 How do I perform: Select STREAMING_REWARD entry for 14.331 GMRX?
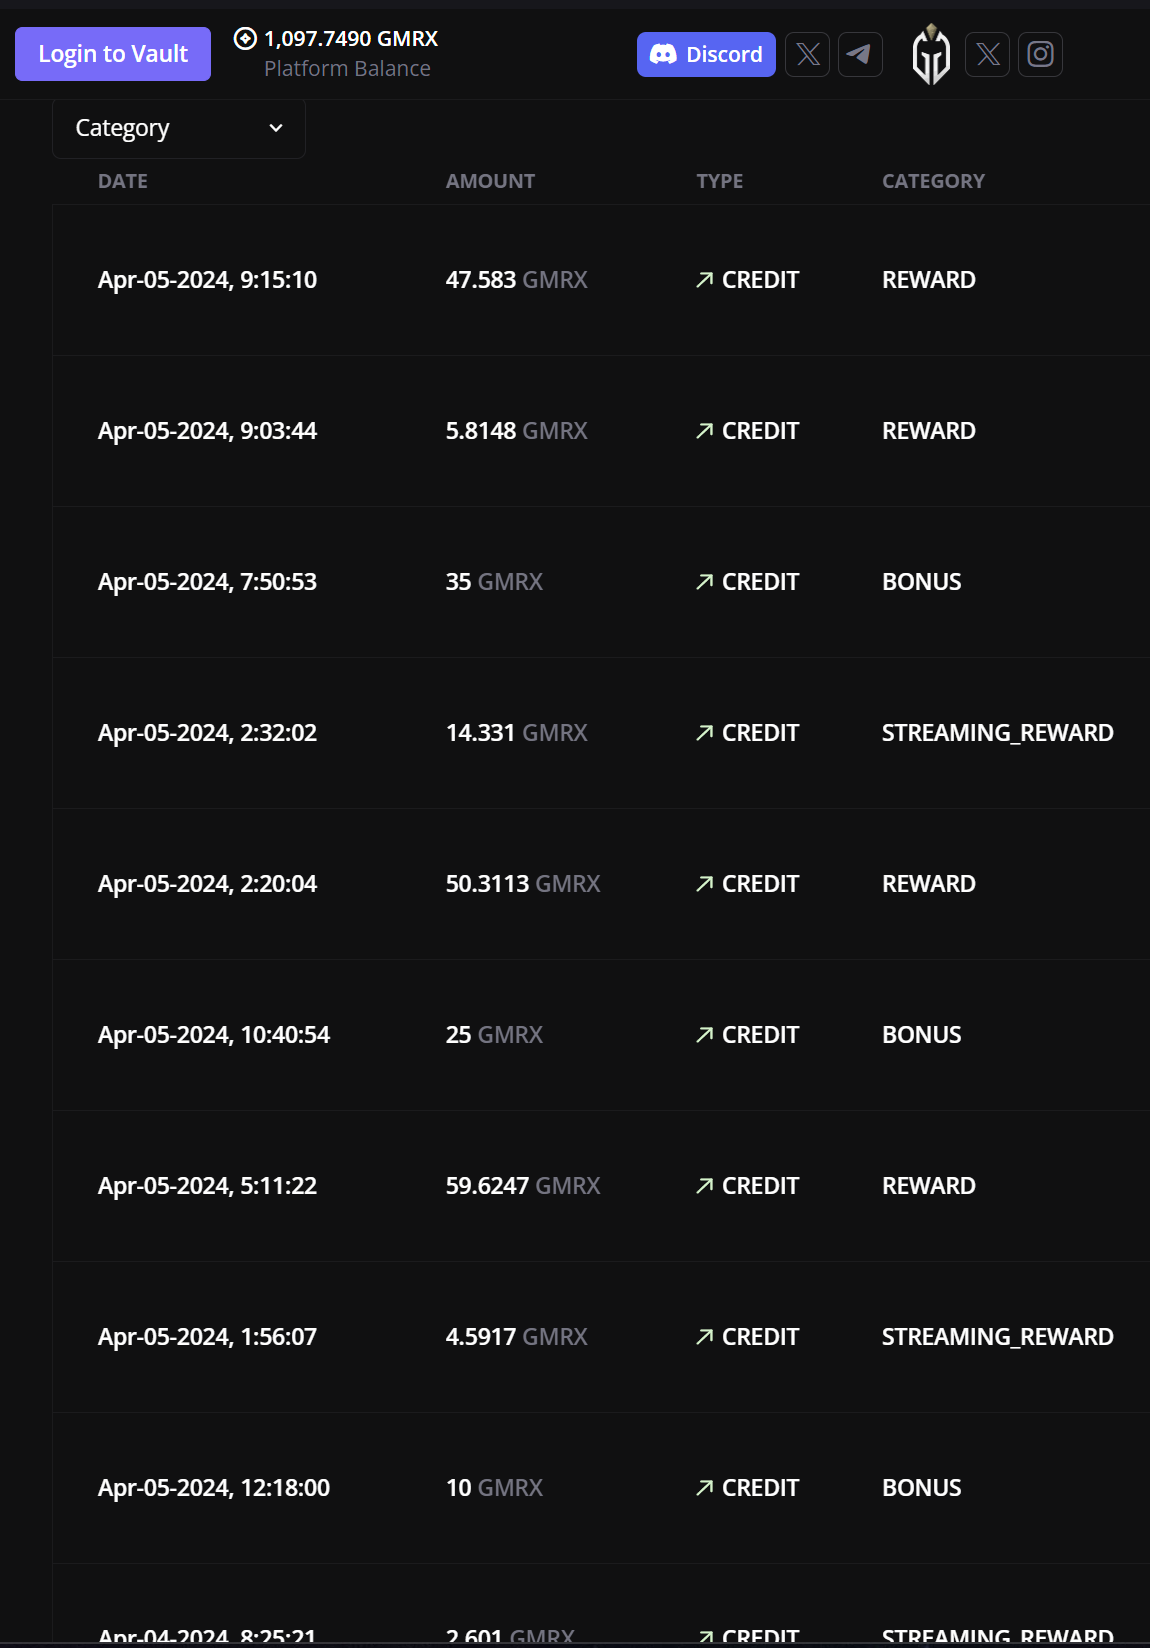(997, 733)
